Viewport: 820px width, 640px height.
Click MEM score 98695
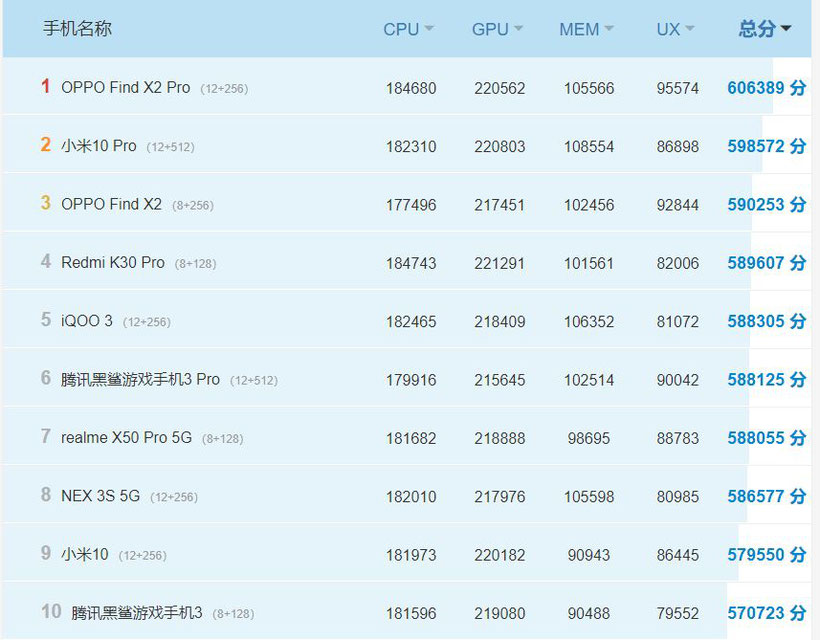[589, 438]
